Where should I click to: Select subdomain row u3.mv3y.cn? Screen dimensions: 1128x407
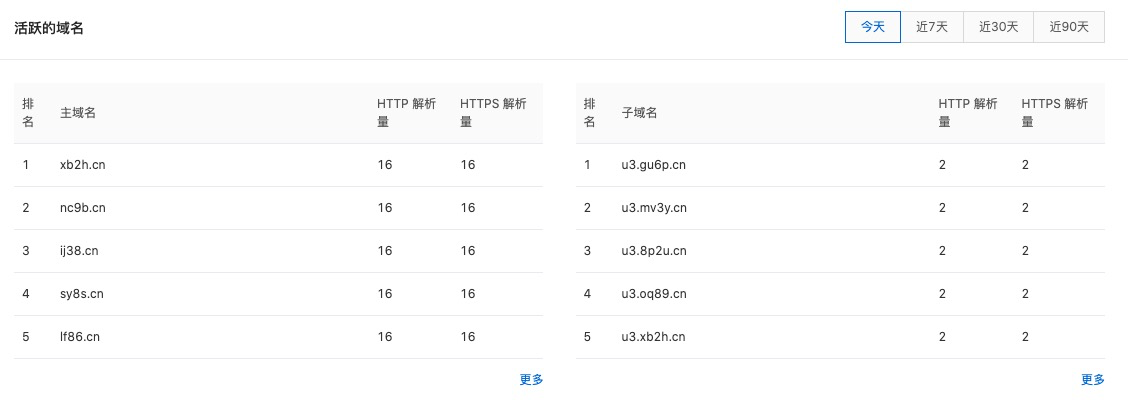[x=840, y=209]
